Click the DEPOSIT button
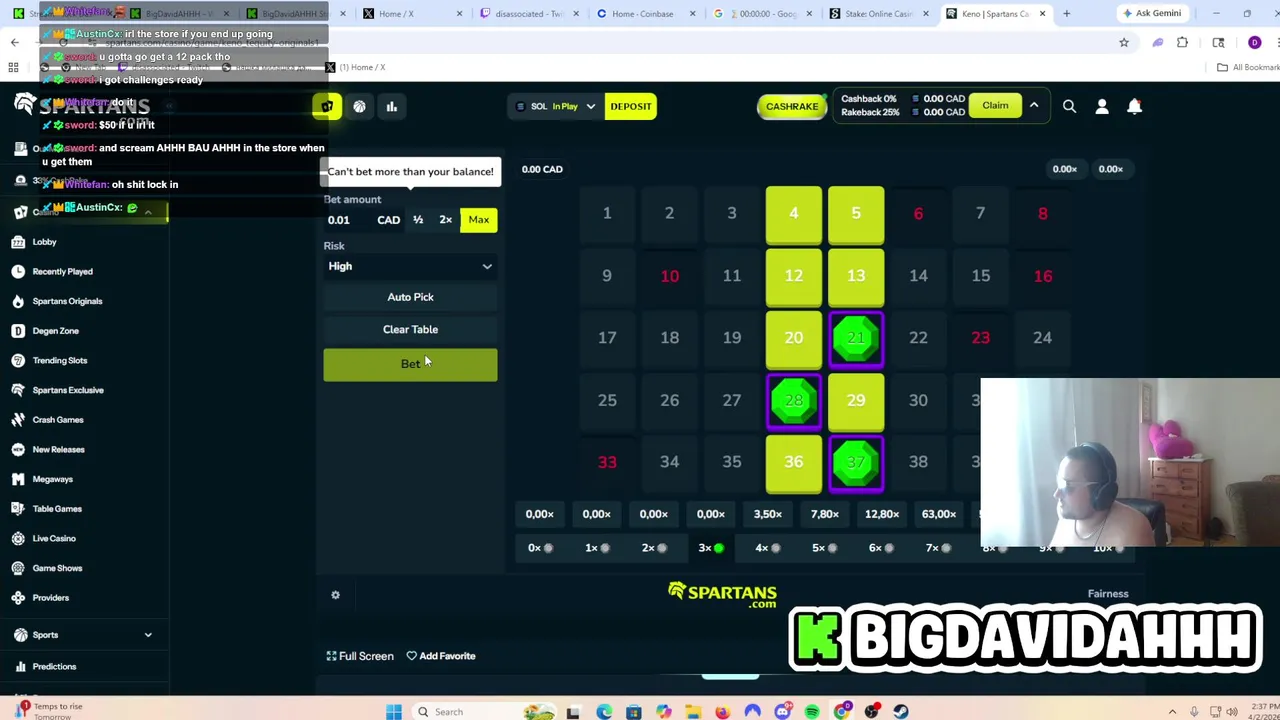 point(631,106)
